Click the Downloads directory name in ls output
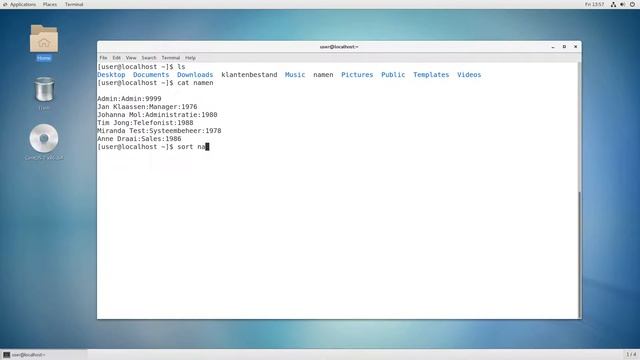 pyautogui.click(x=195, y=75)
